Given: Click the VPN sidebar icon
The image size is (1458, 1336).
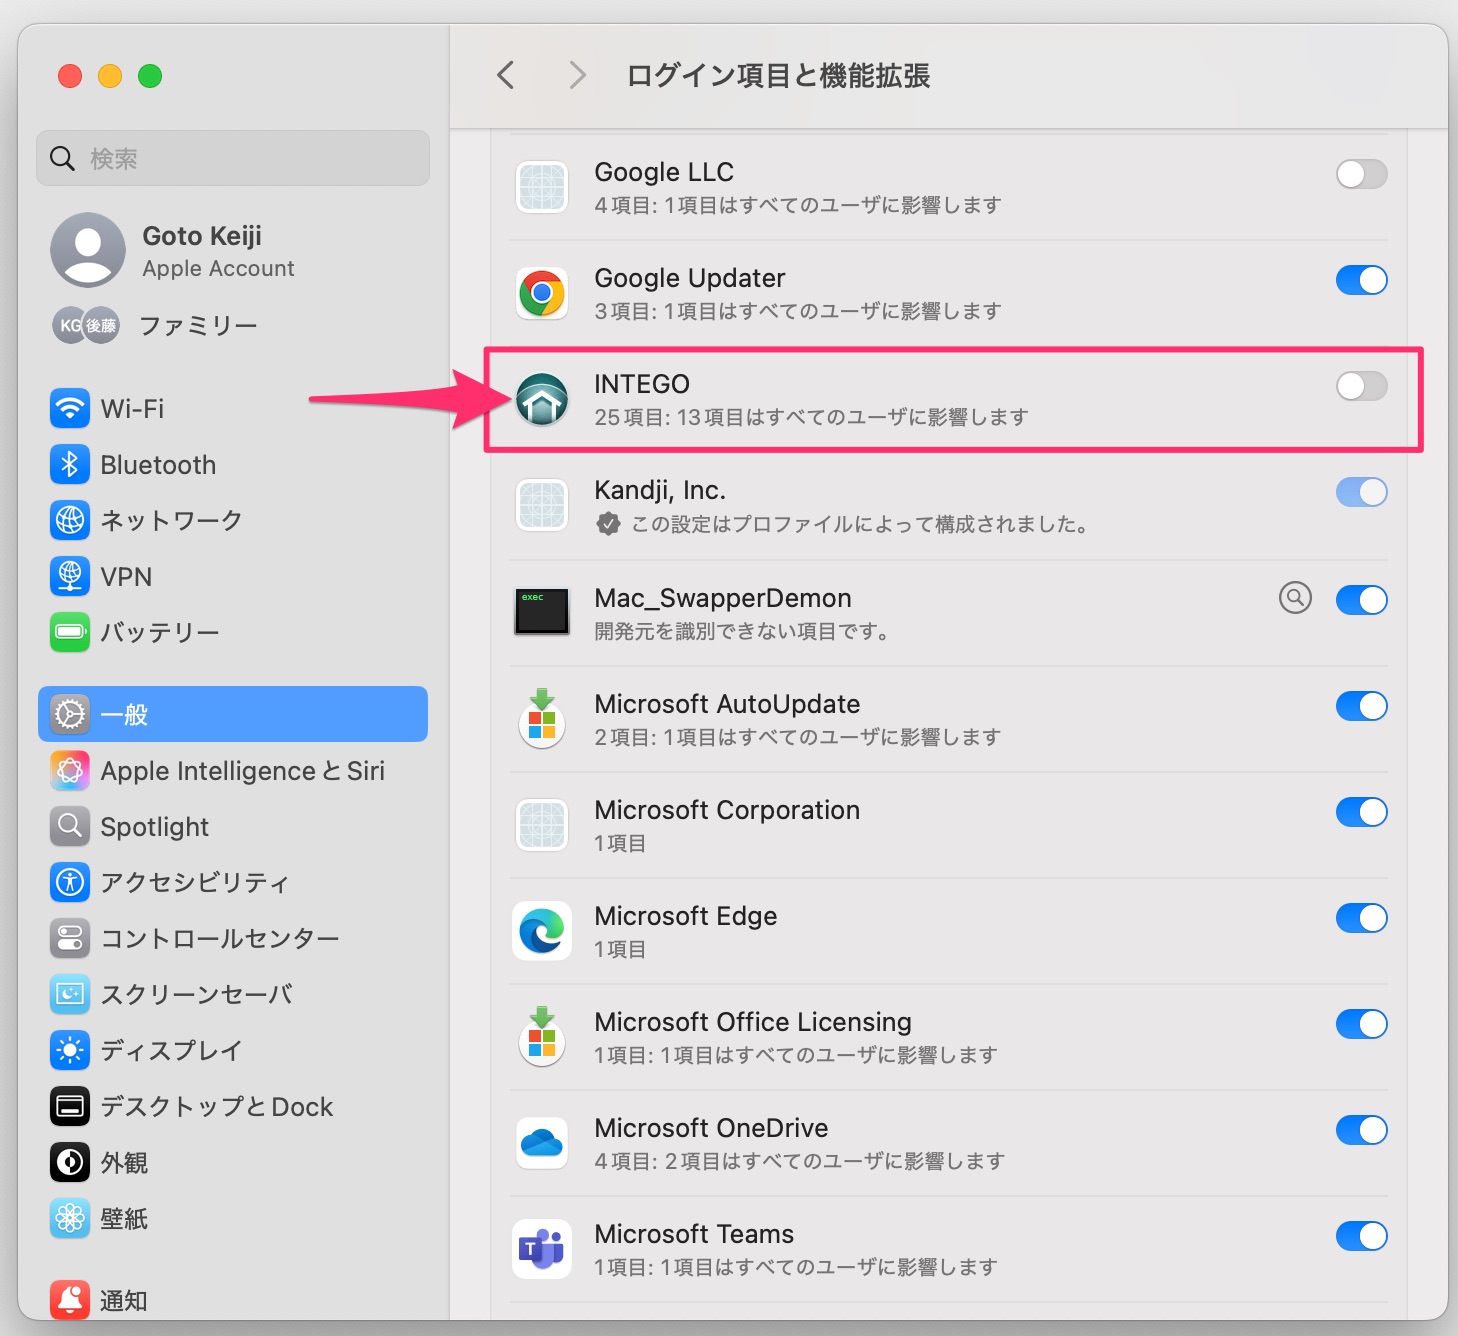Looking at the screenshot, I should [x=70, y=576].
